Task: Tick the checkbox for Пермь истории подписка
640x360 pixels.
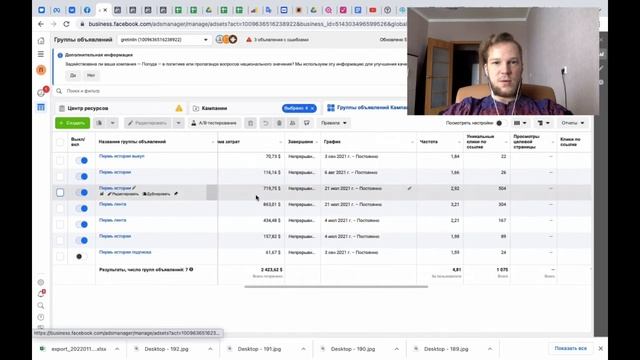Action: (60, 256)
